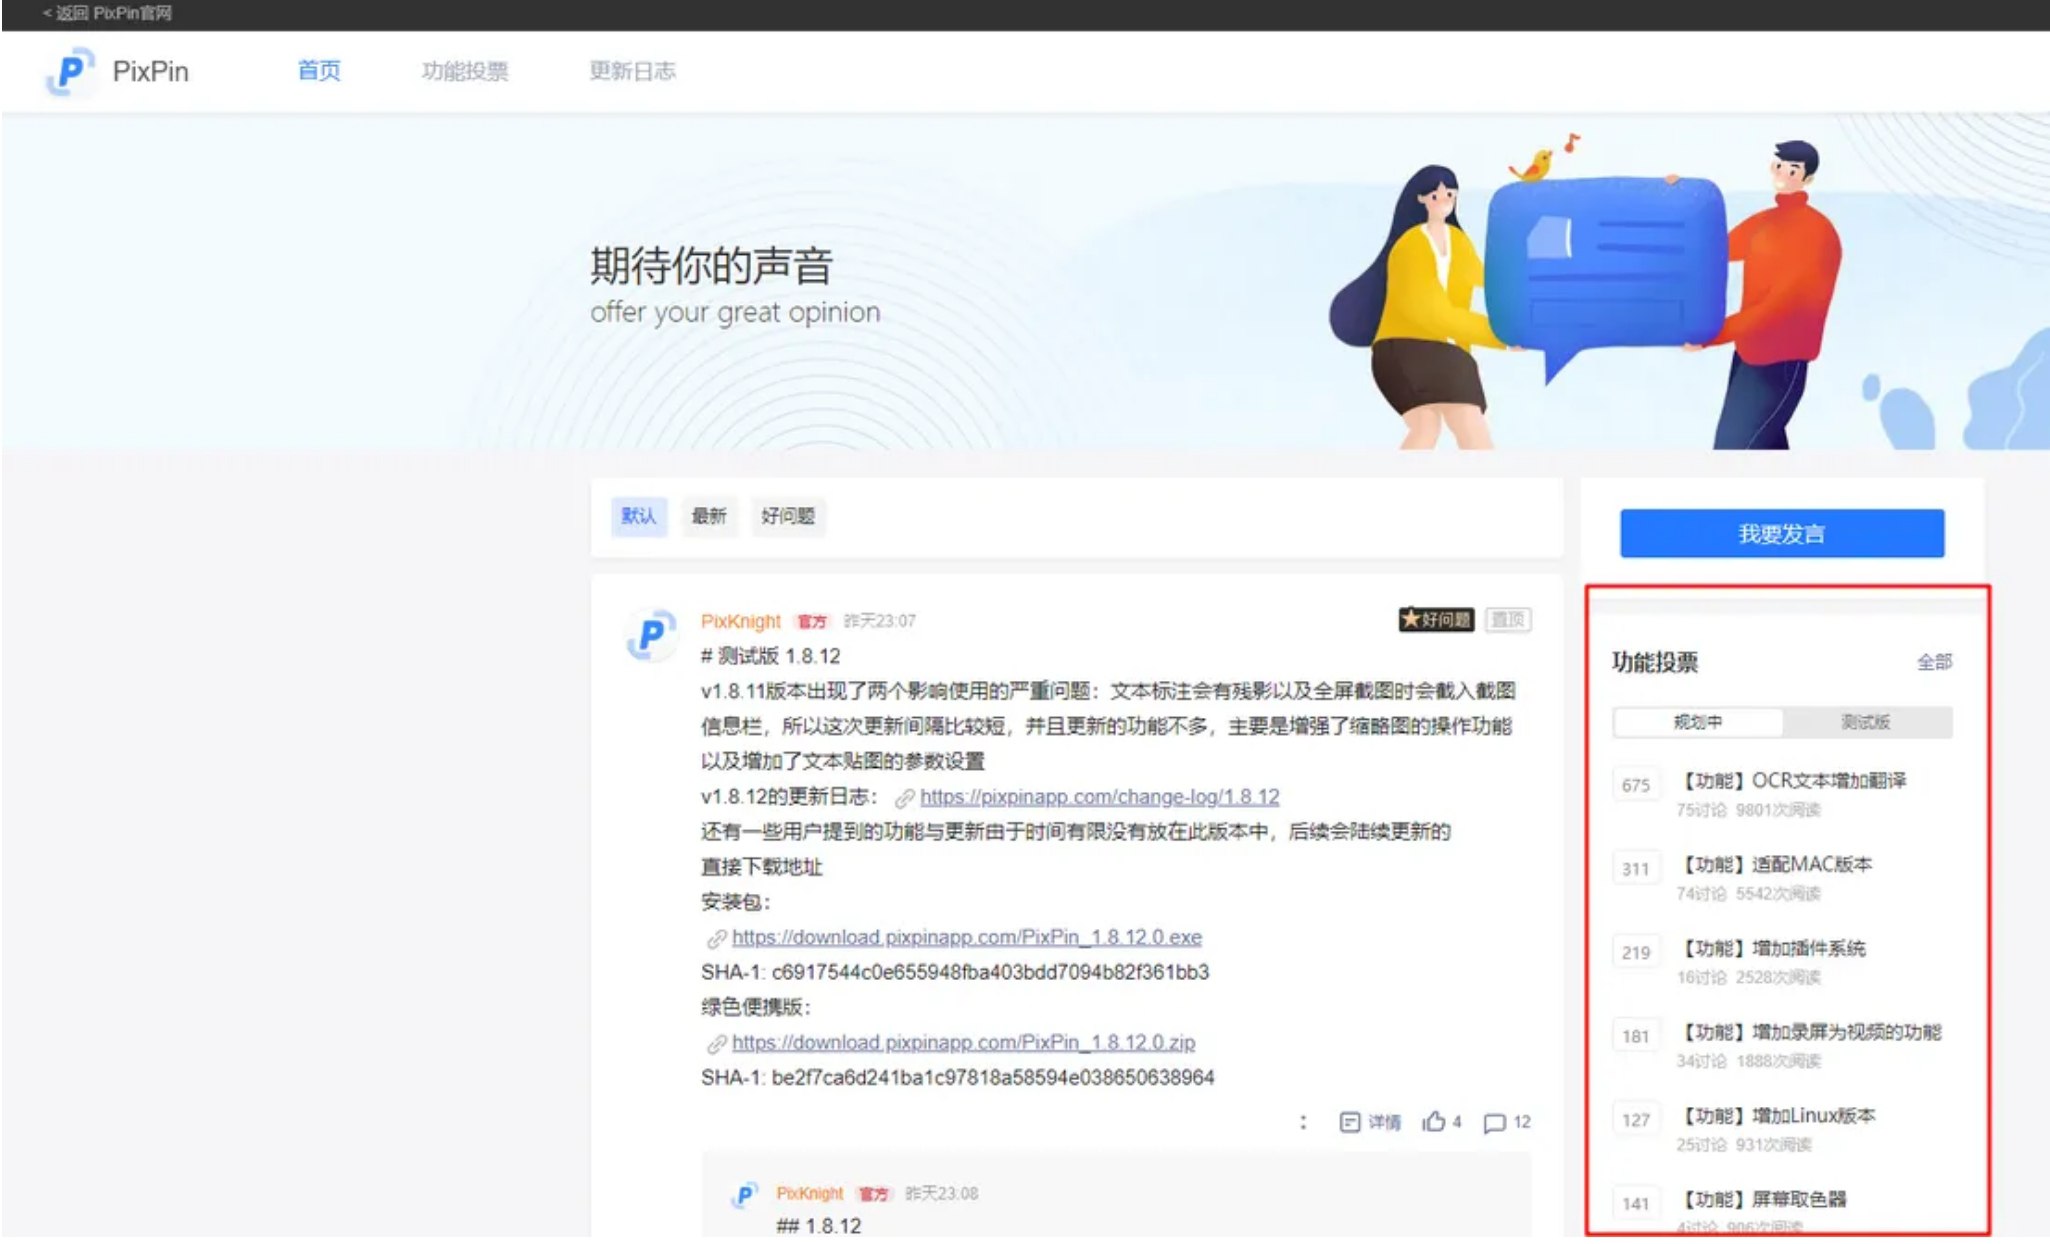Select the 默认 sort filter
2050x1244 pixels.
638,516
